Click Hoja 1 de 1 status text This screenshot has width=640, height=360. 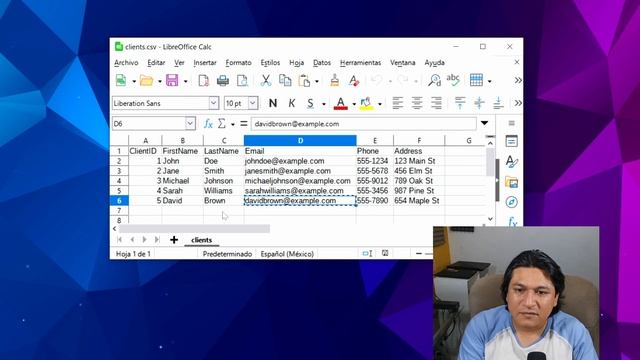pos(133,254)
